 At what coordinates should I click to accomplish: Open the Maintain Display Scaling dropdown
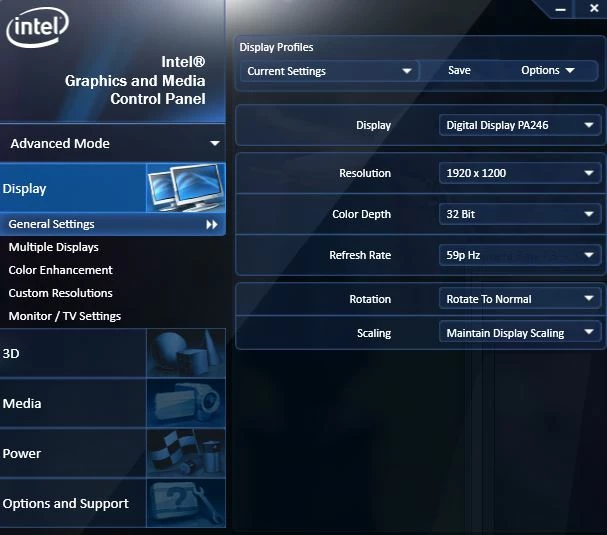pyautogui.click(x=520, y=333)
